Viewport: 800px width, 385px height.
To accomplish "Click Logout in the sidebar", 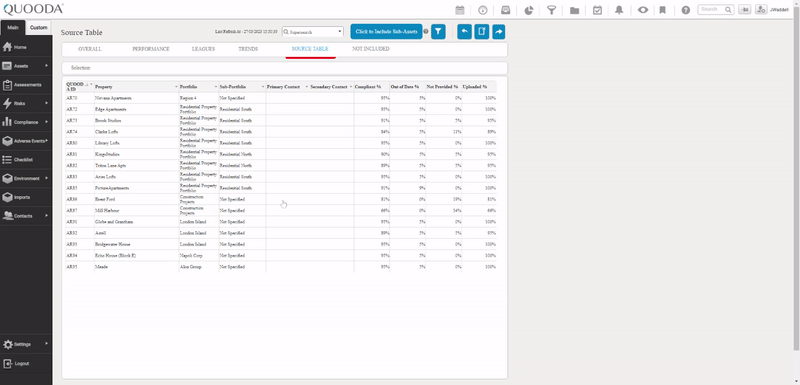I will tap(26, 364).
